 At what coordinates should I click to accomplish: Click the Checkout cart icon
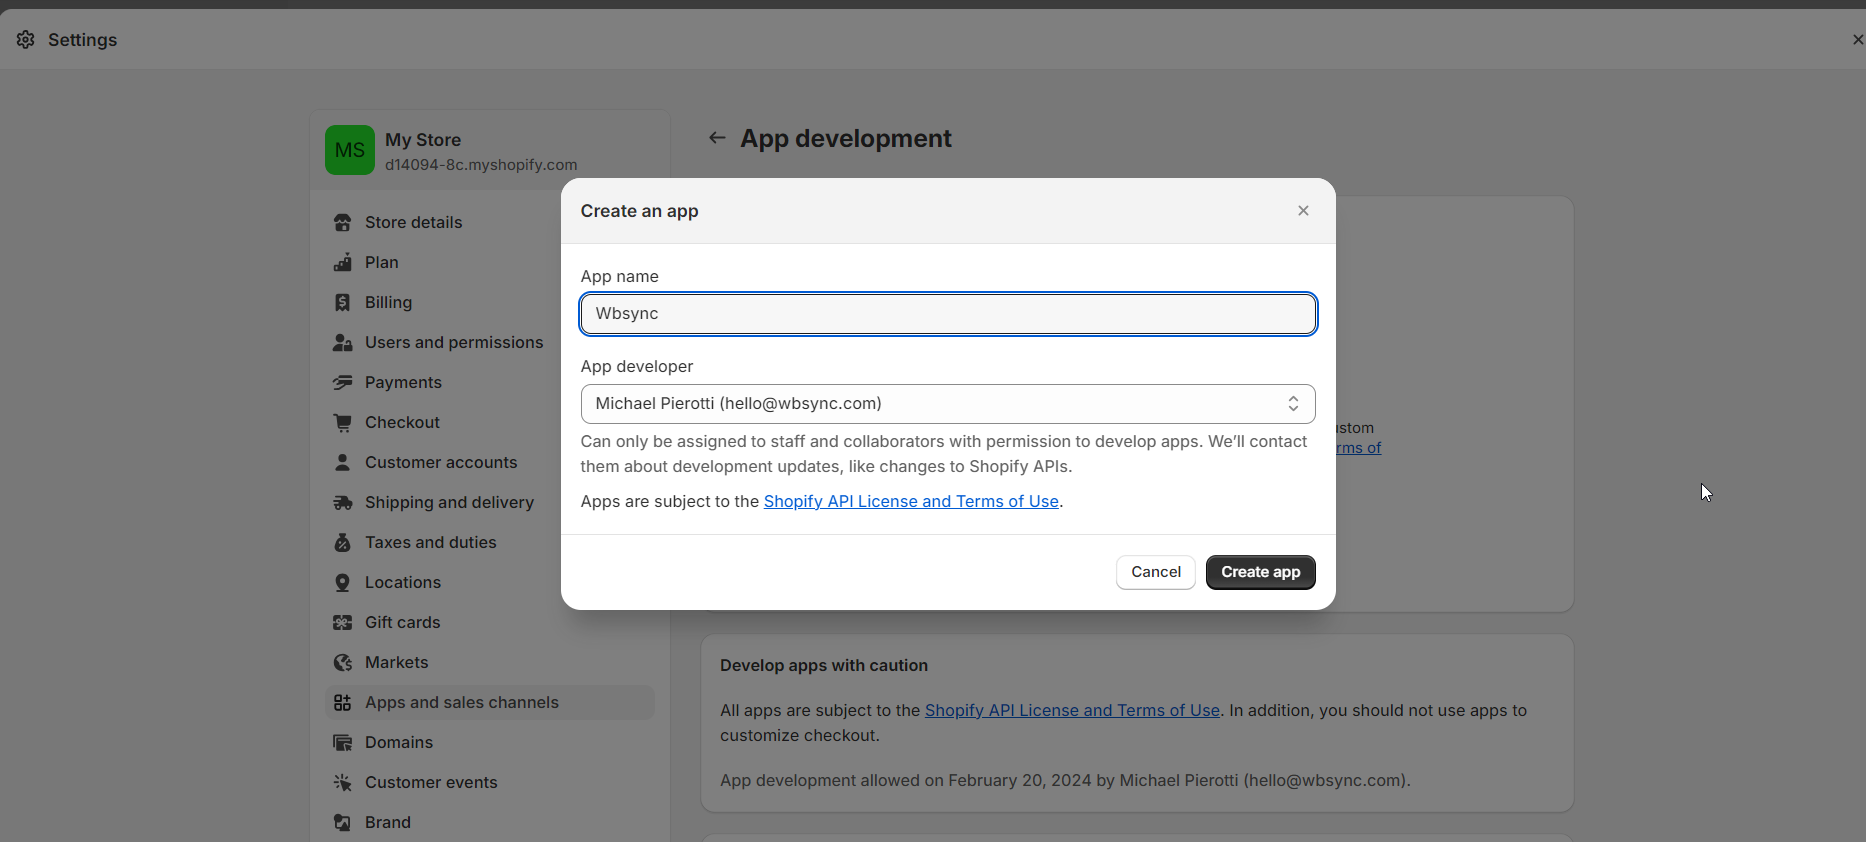coord(343,422)
